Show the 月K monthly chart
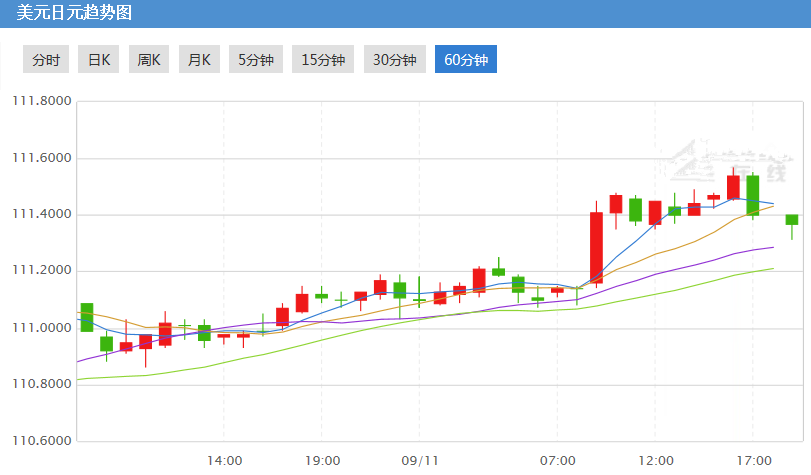This screenshot has height=475, width=811. [199, 59]
